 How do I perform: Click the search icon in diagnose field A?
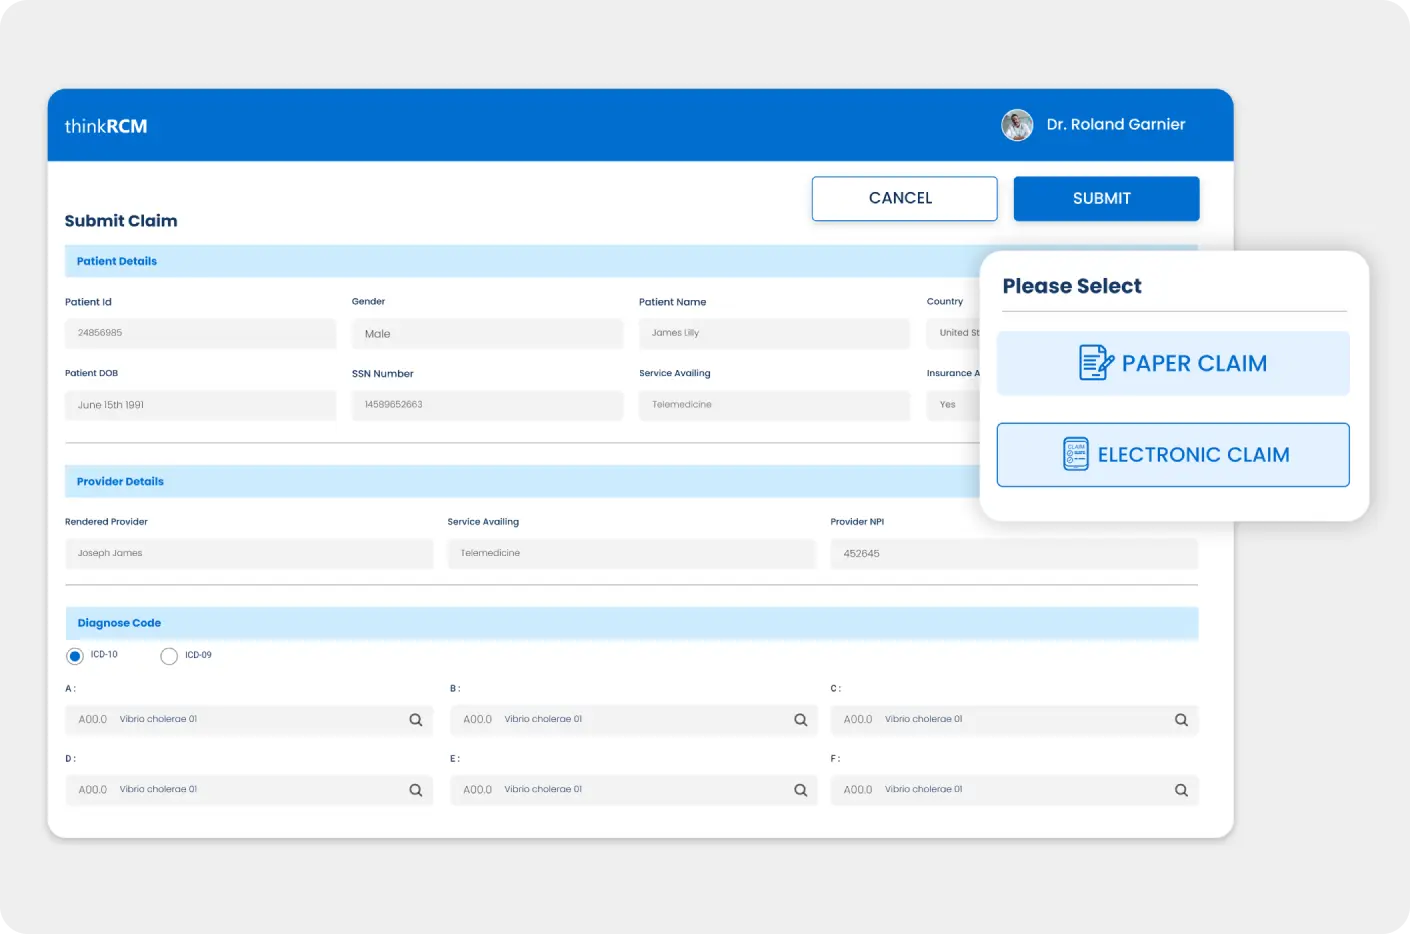coord(415,719)
